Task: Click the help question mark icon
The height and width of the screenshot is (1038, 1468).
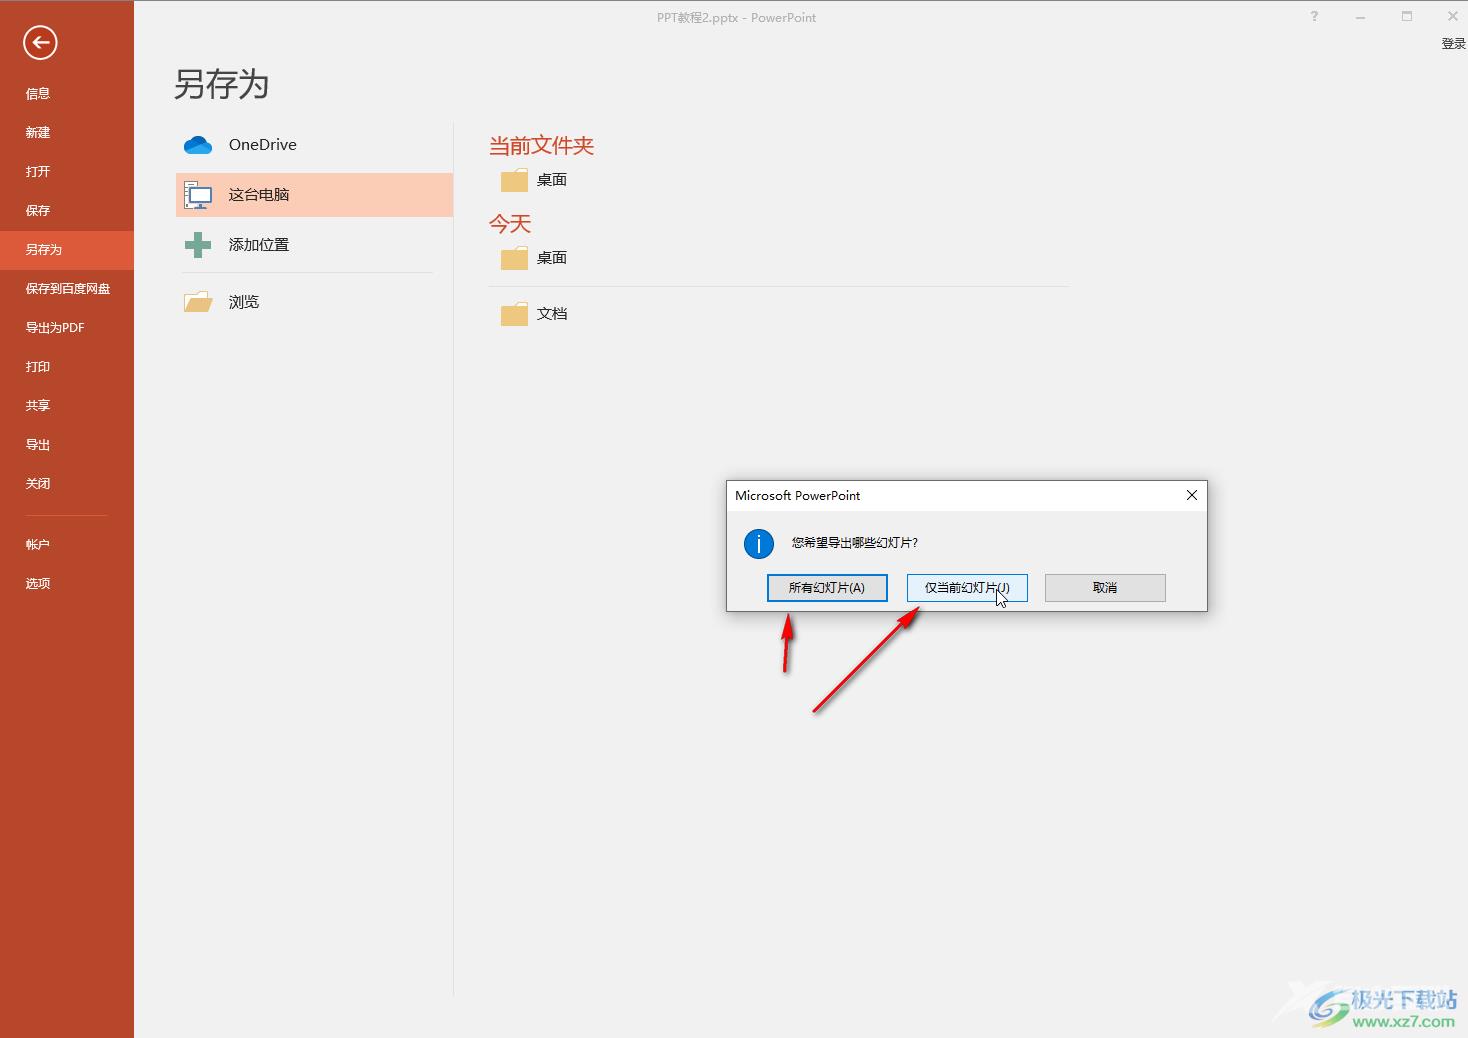Action: point(1314,16)
